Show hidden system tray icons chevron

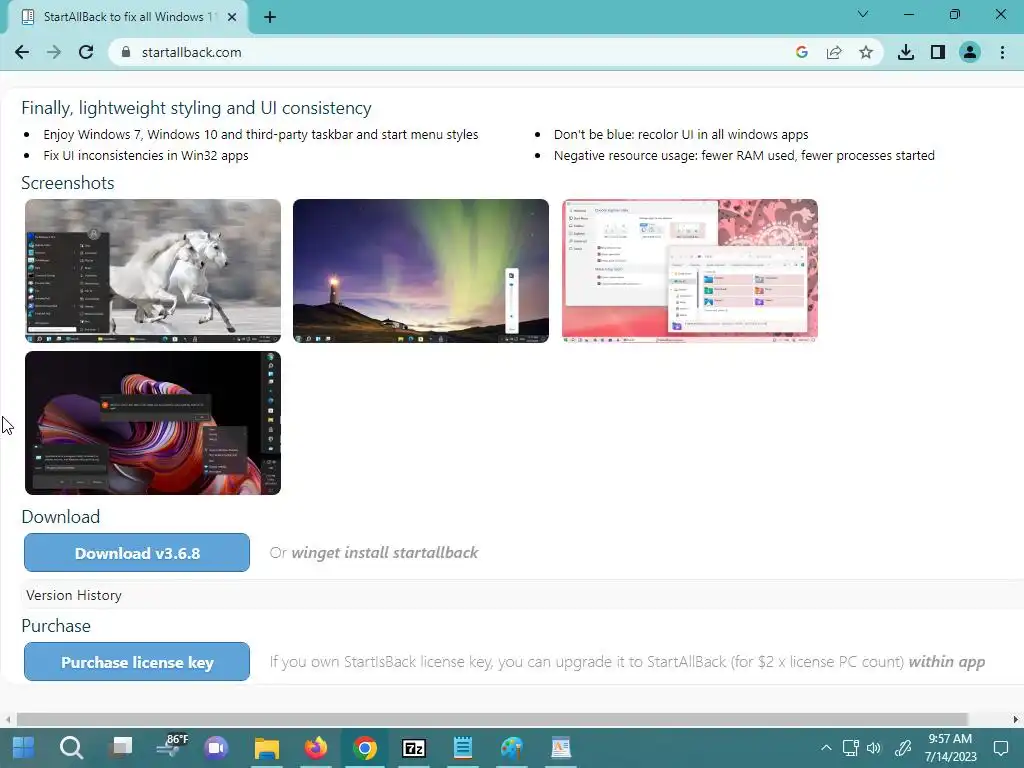coord(826,748)
